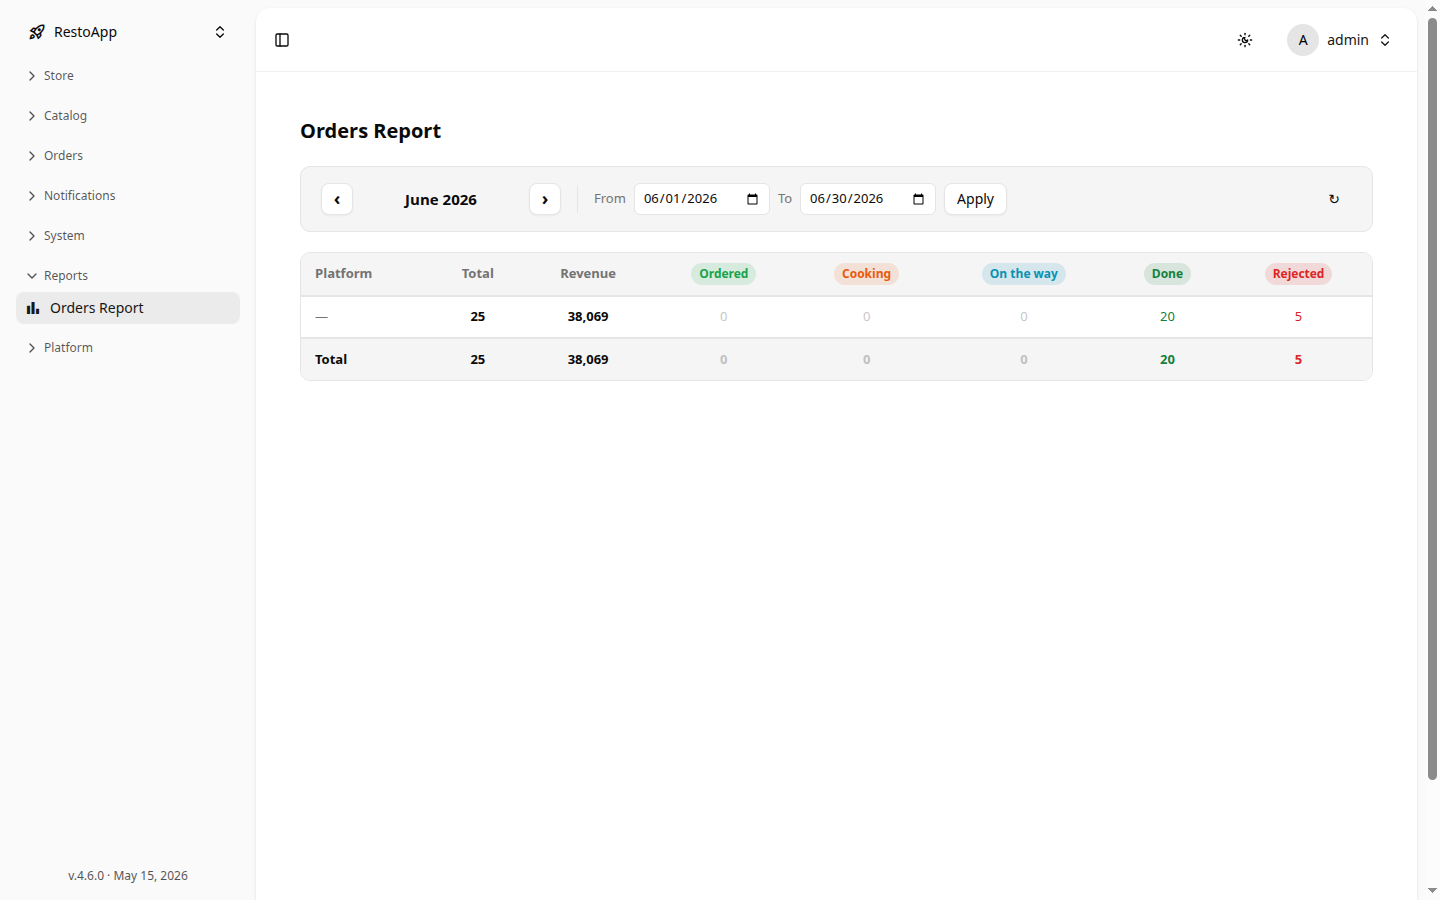The width and height of the screenshot is (1440, 900).
Task: Click the Done status badge
Action: pos(1167,274)
